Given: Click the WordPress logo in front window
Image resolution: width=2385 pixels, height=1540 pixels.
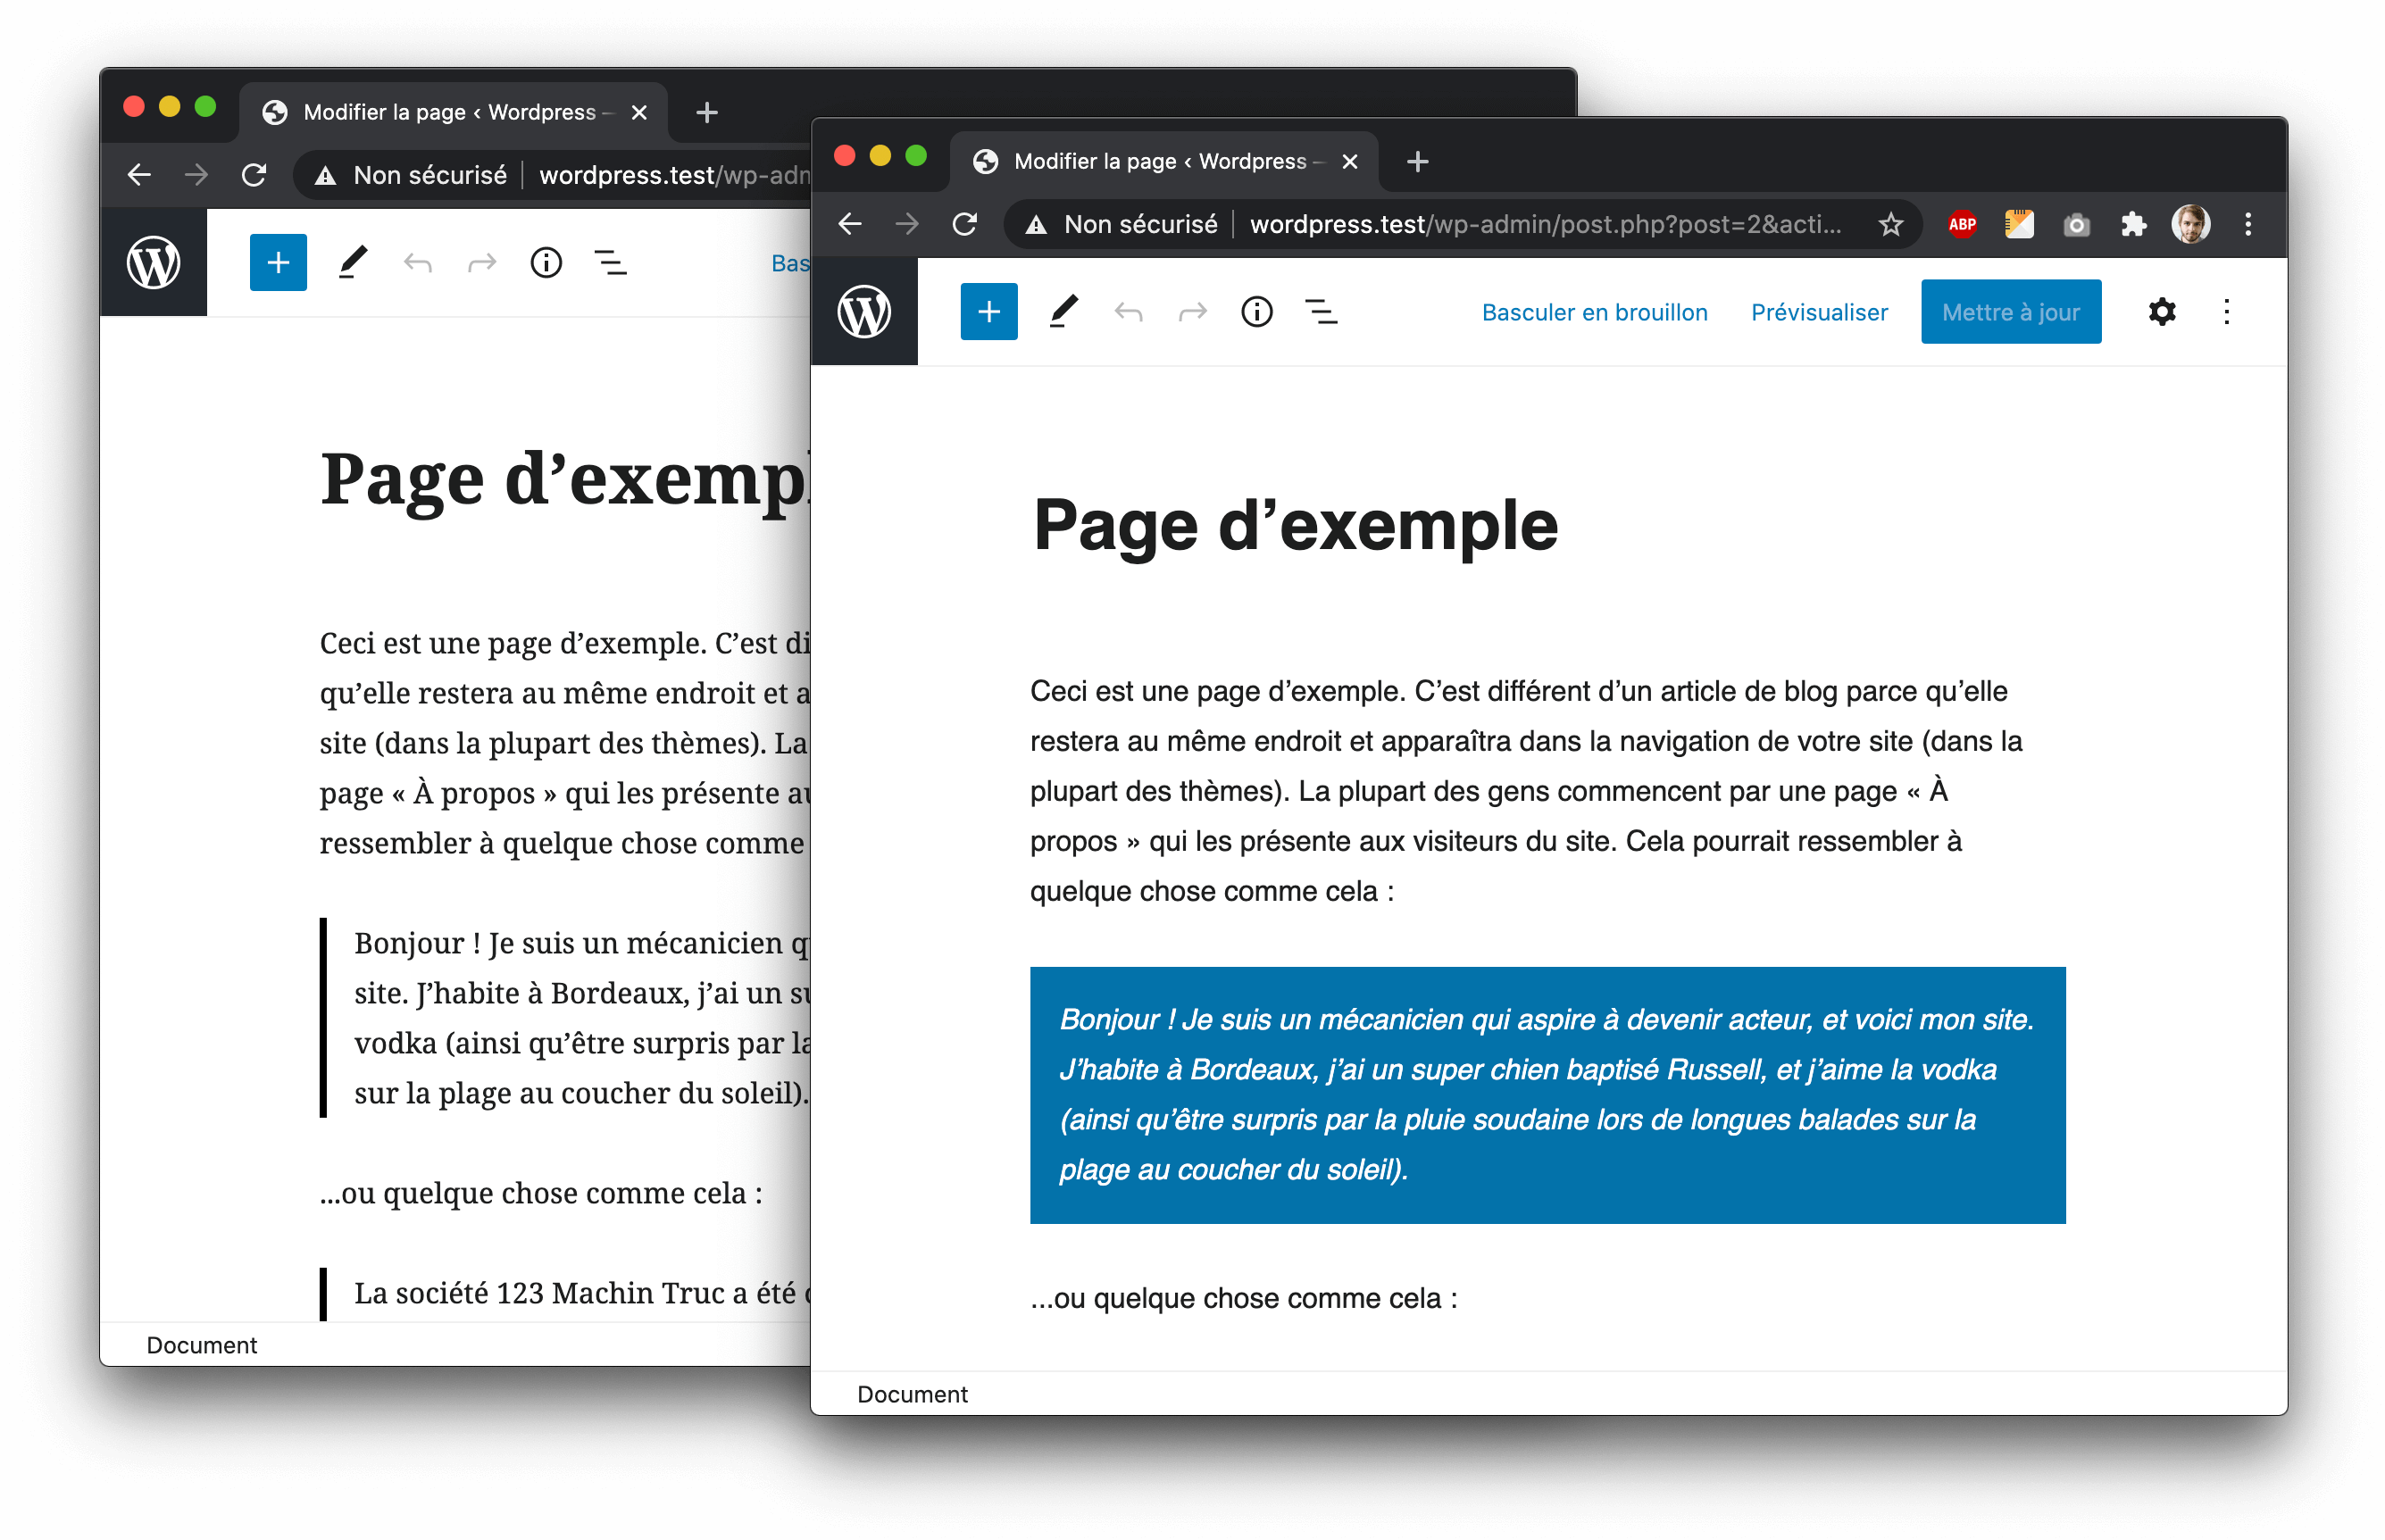Looking at the screenshot, I should [x=864, y=312].
